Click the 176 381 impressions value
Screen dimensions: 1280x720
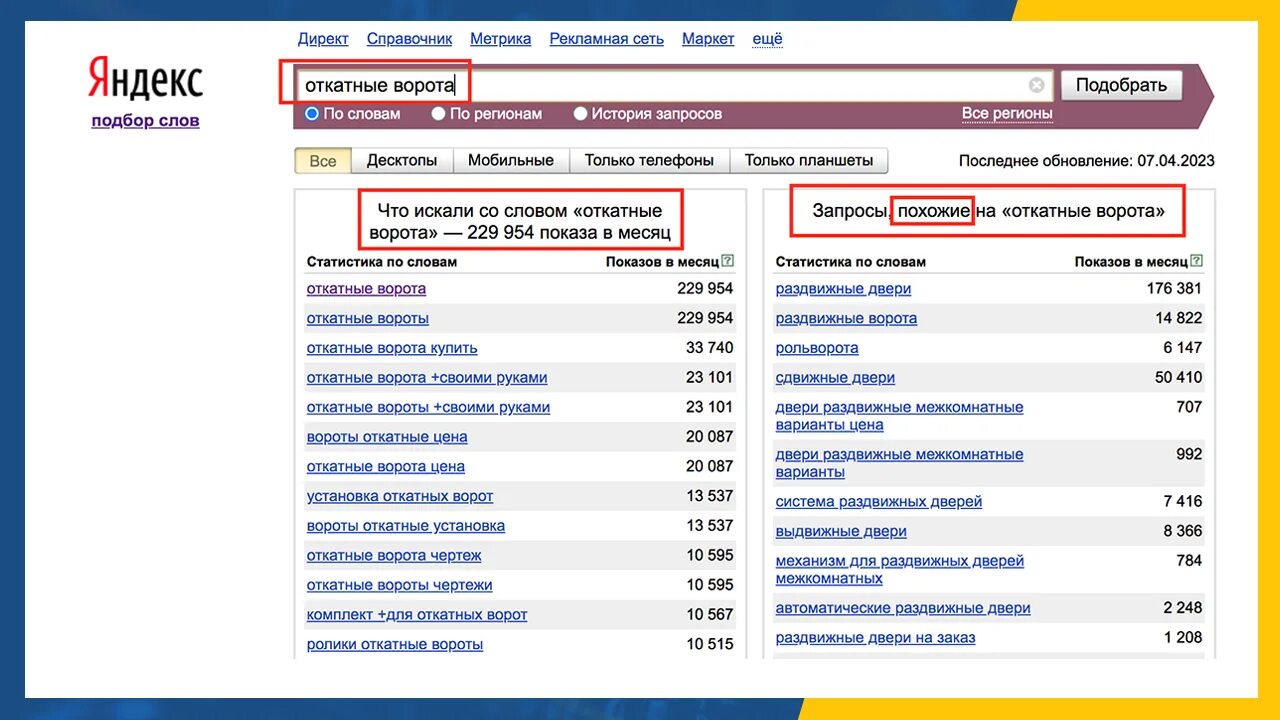[1174, 289]
